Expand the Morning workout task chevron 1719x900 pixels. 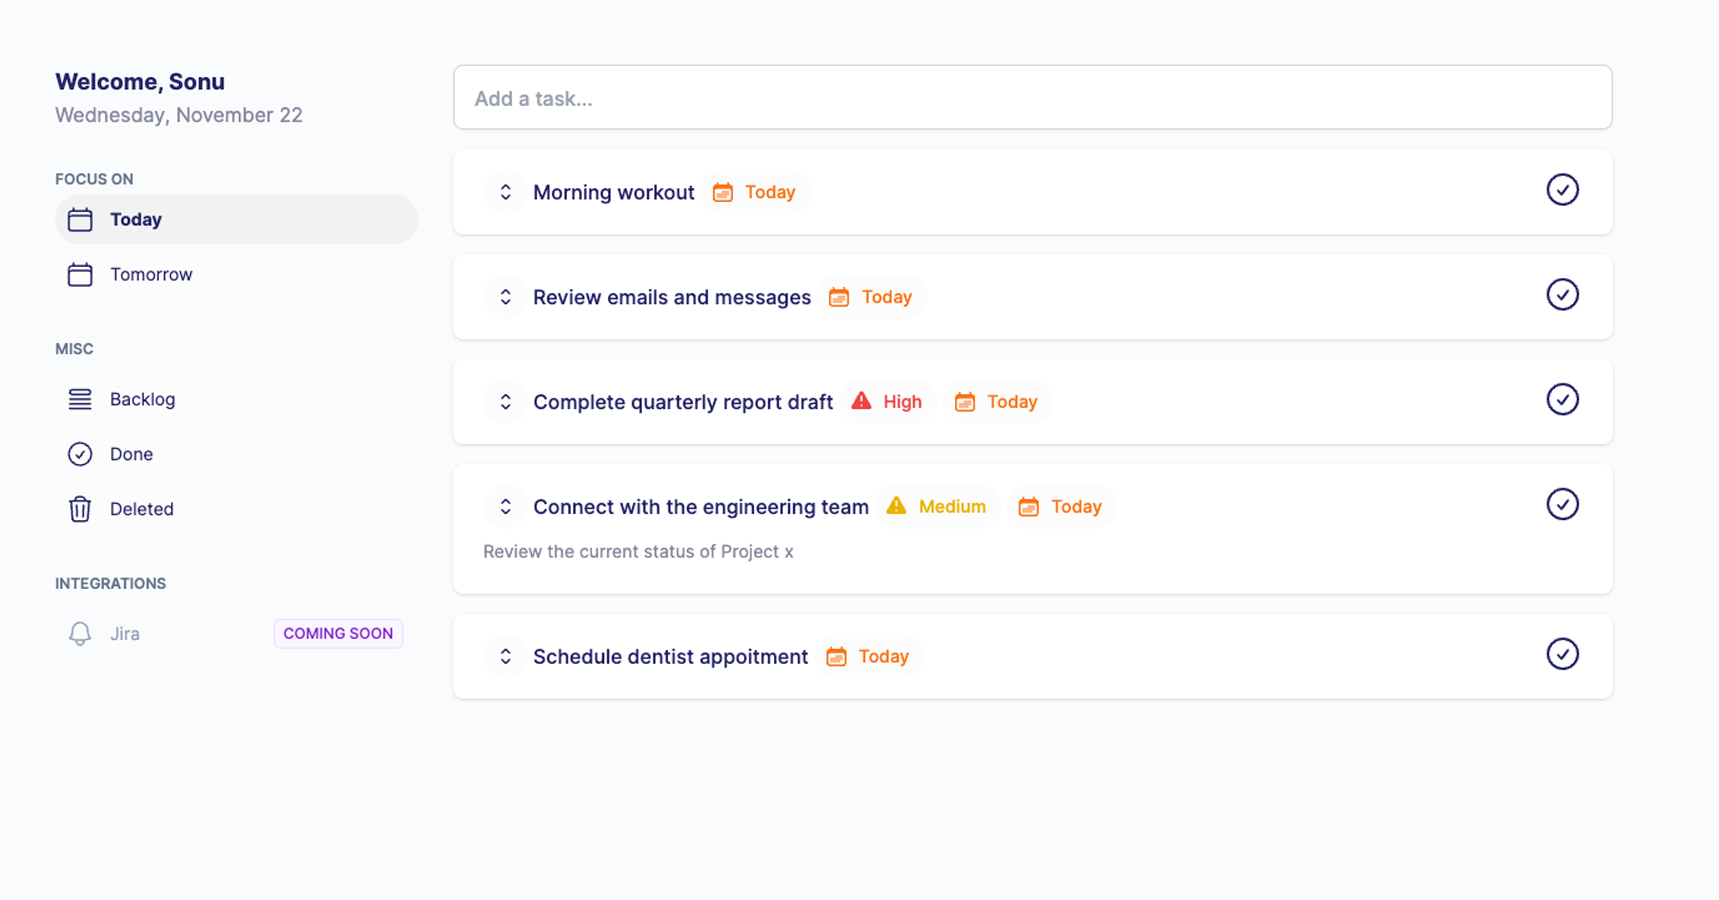click(505, 192)
